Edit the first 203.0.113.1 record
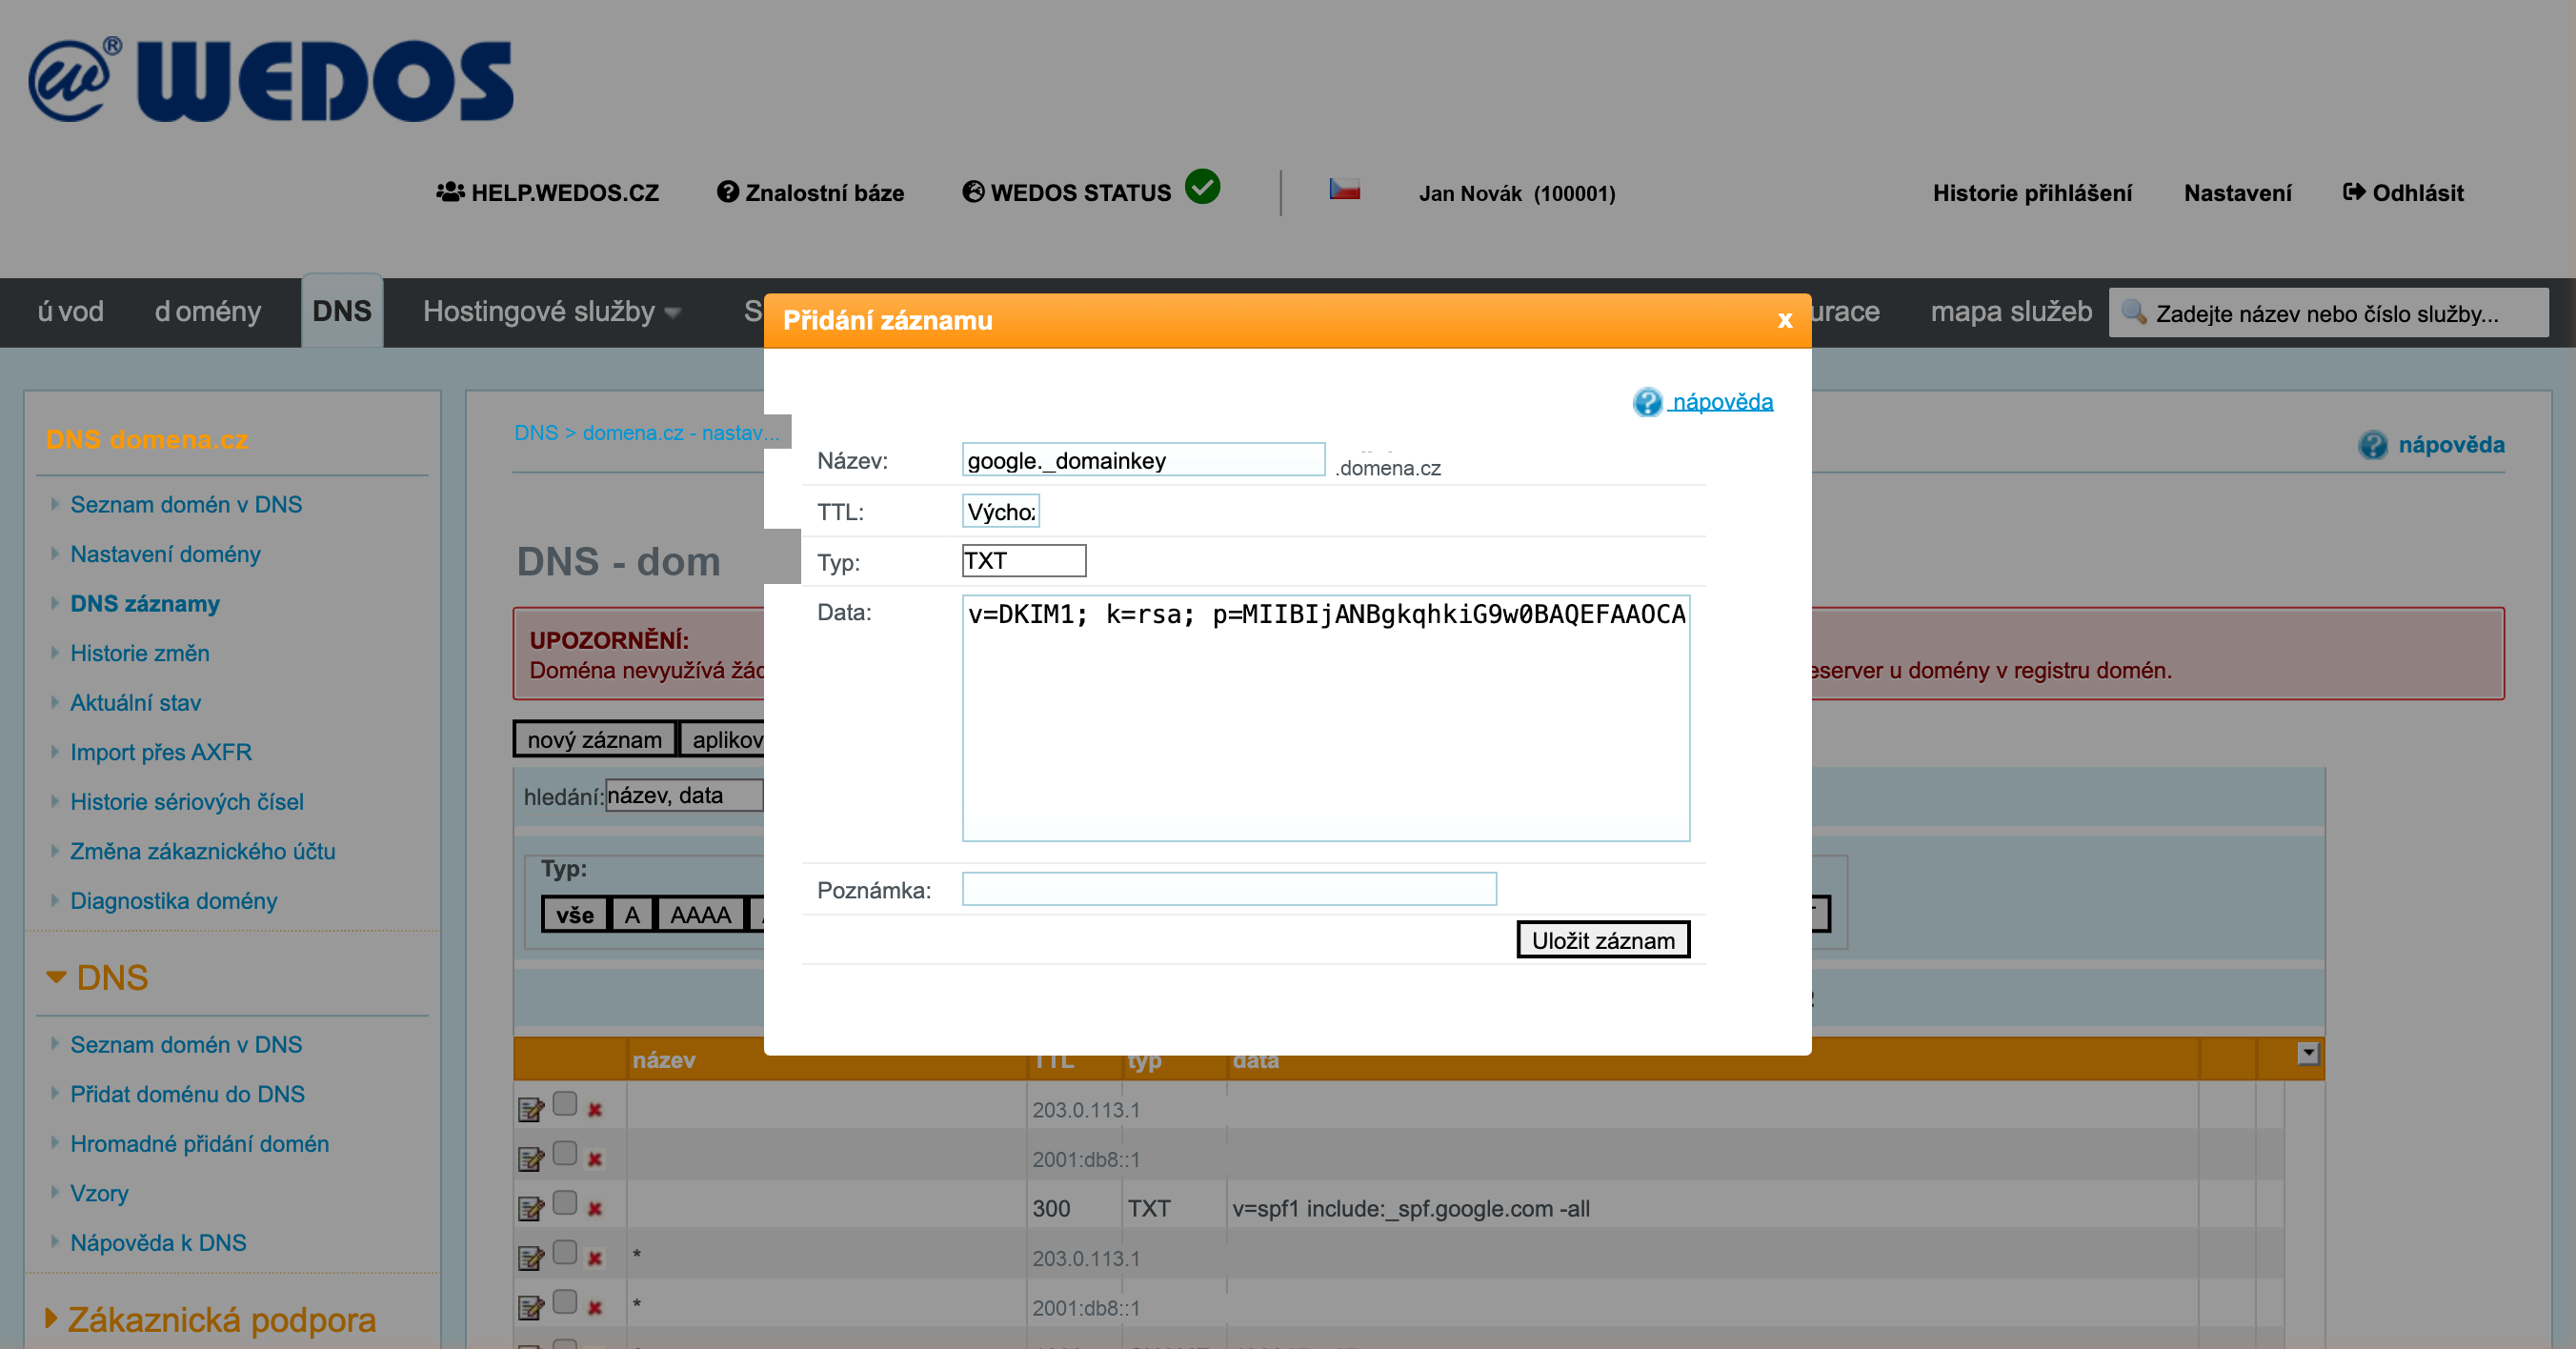Image resolution: width=2576 pixels, height=1349 pixels. (531, 1109)
